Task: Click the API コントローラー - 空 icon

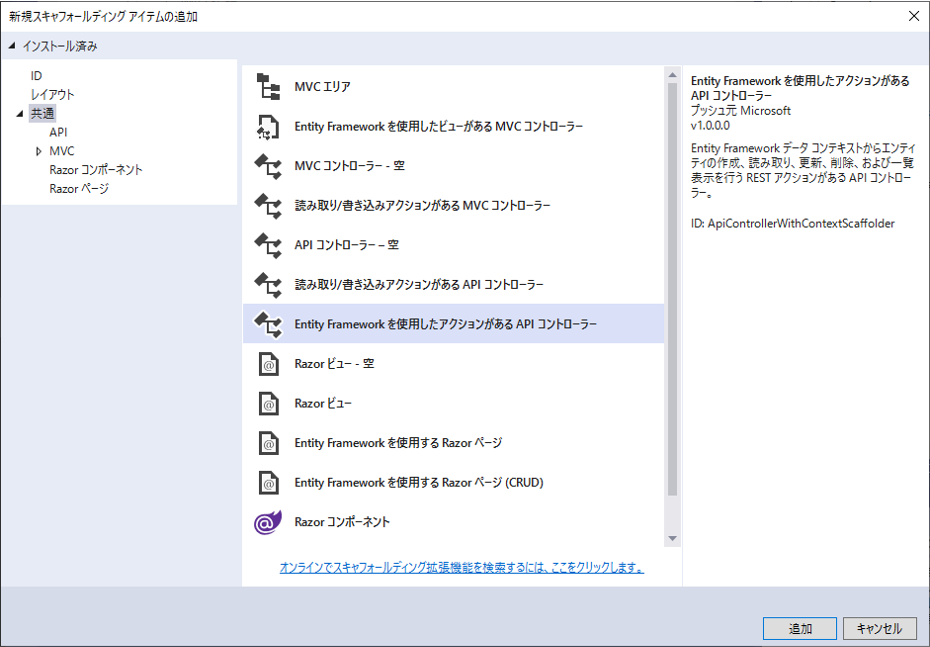Action: pyautogui.click(x=268, y=245)
